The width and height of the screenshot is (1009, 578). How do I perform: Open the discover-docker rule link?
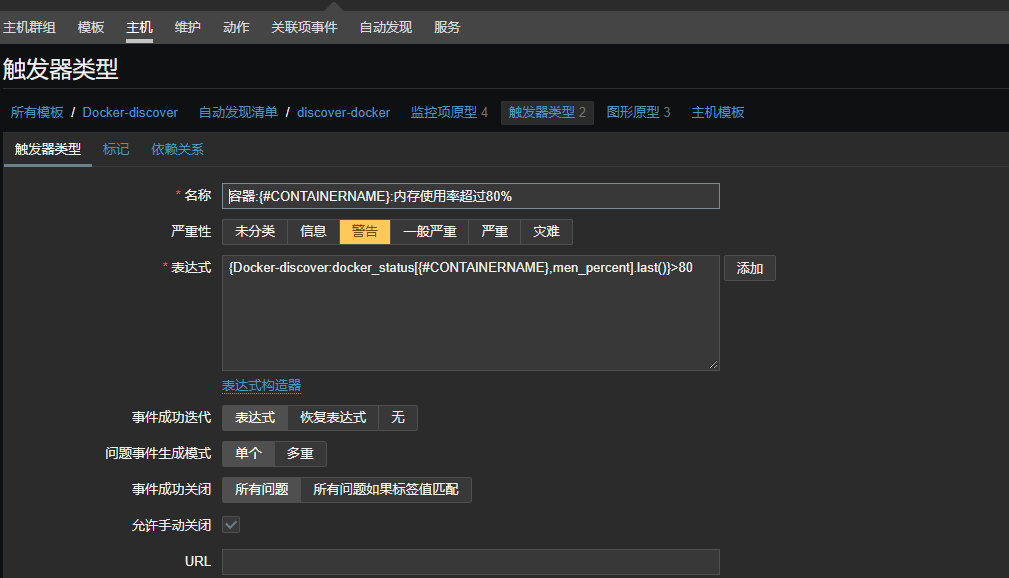click(344, 112)
